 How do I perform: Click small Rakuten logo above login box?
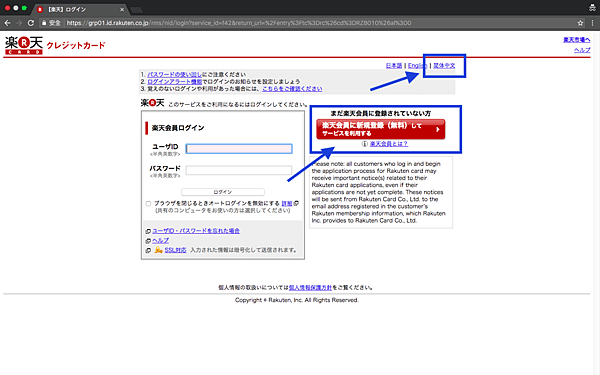pyautogui.click(x=153, y=103)
